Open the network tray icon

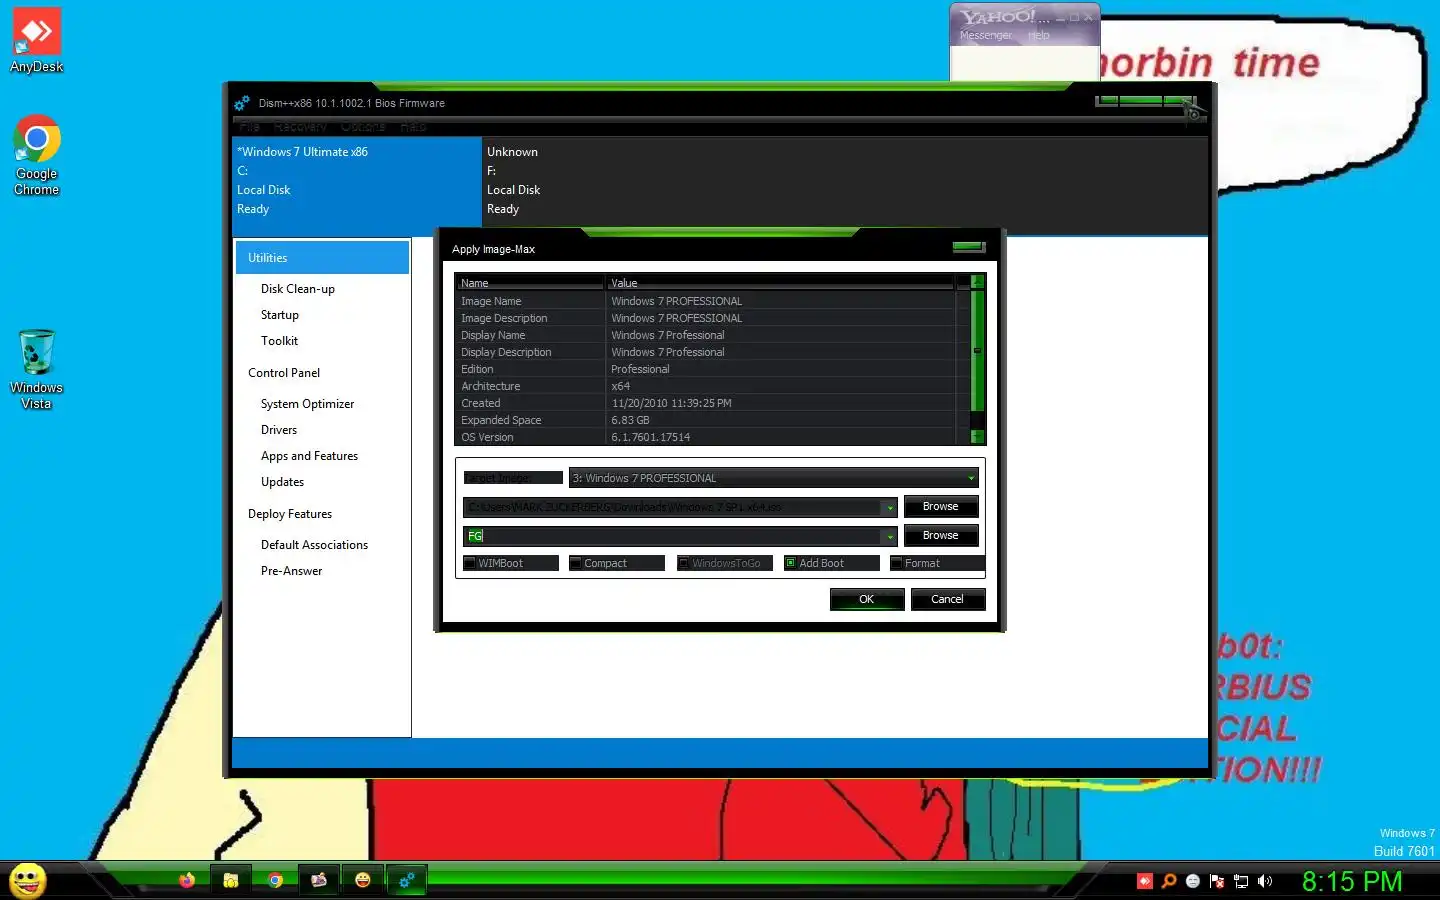(1241, 881)
